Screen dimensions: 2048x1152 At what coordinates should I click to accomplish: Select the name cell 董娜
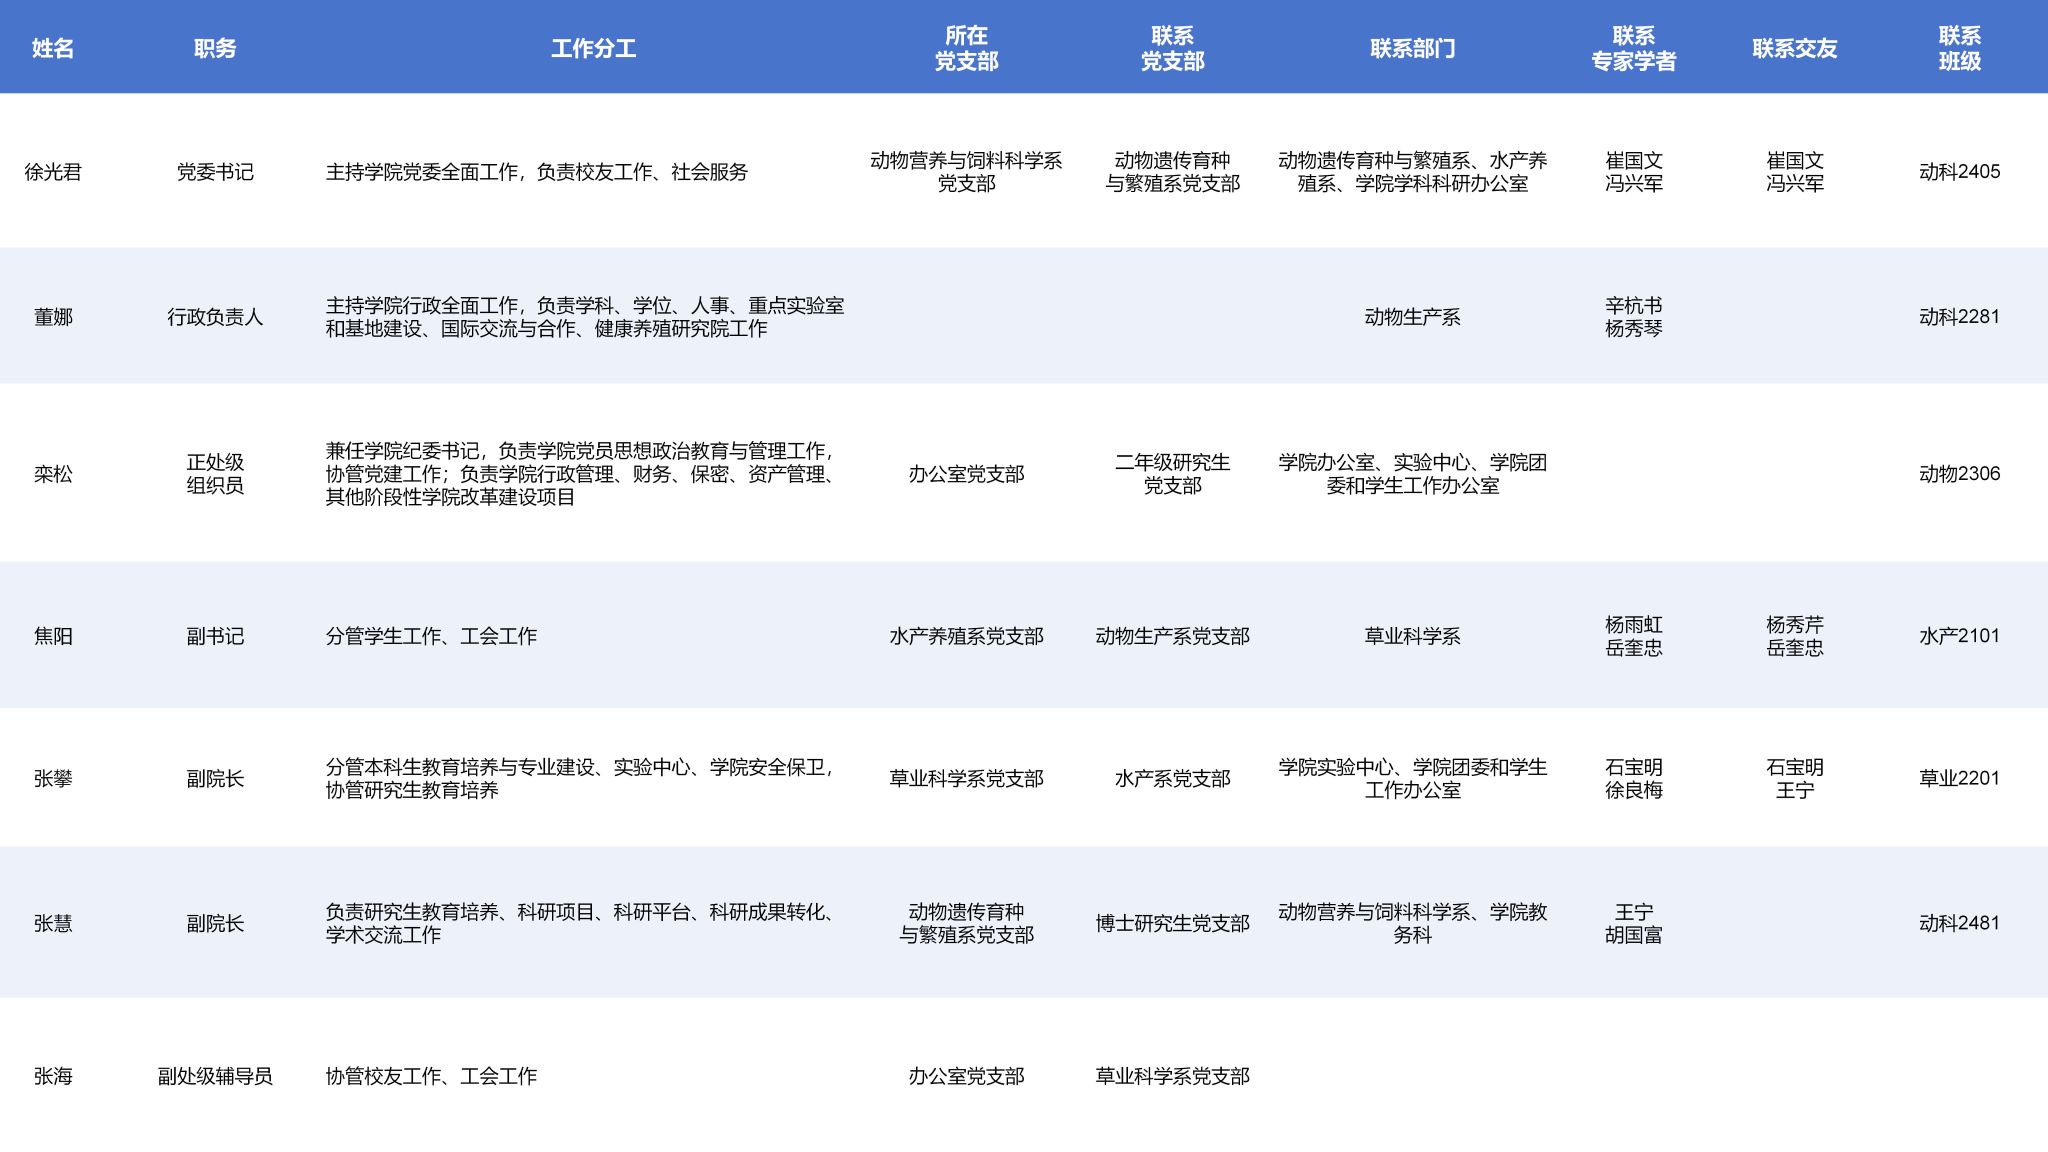[53, 317]
